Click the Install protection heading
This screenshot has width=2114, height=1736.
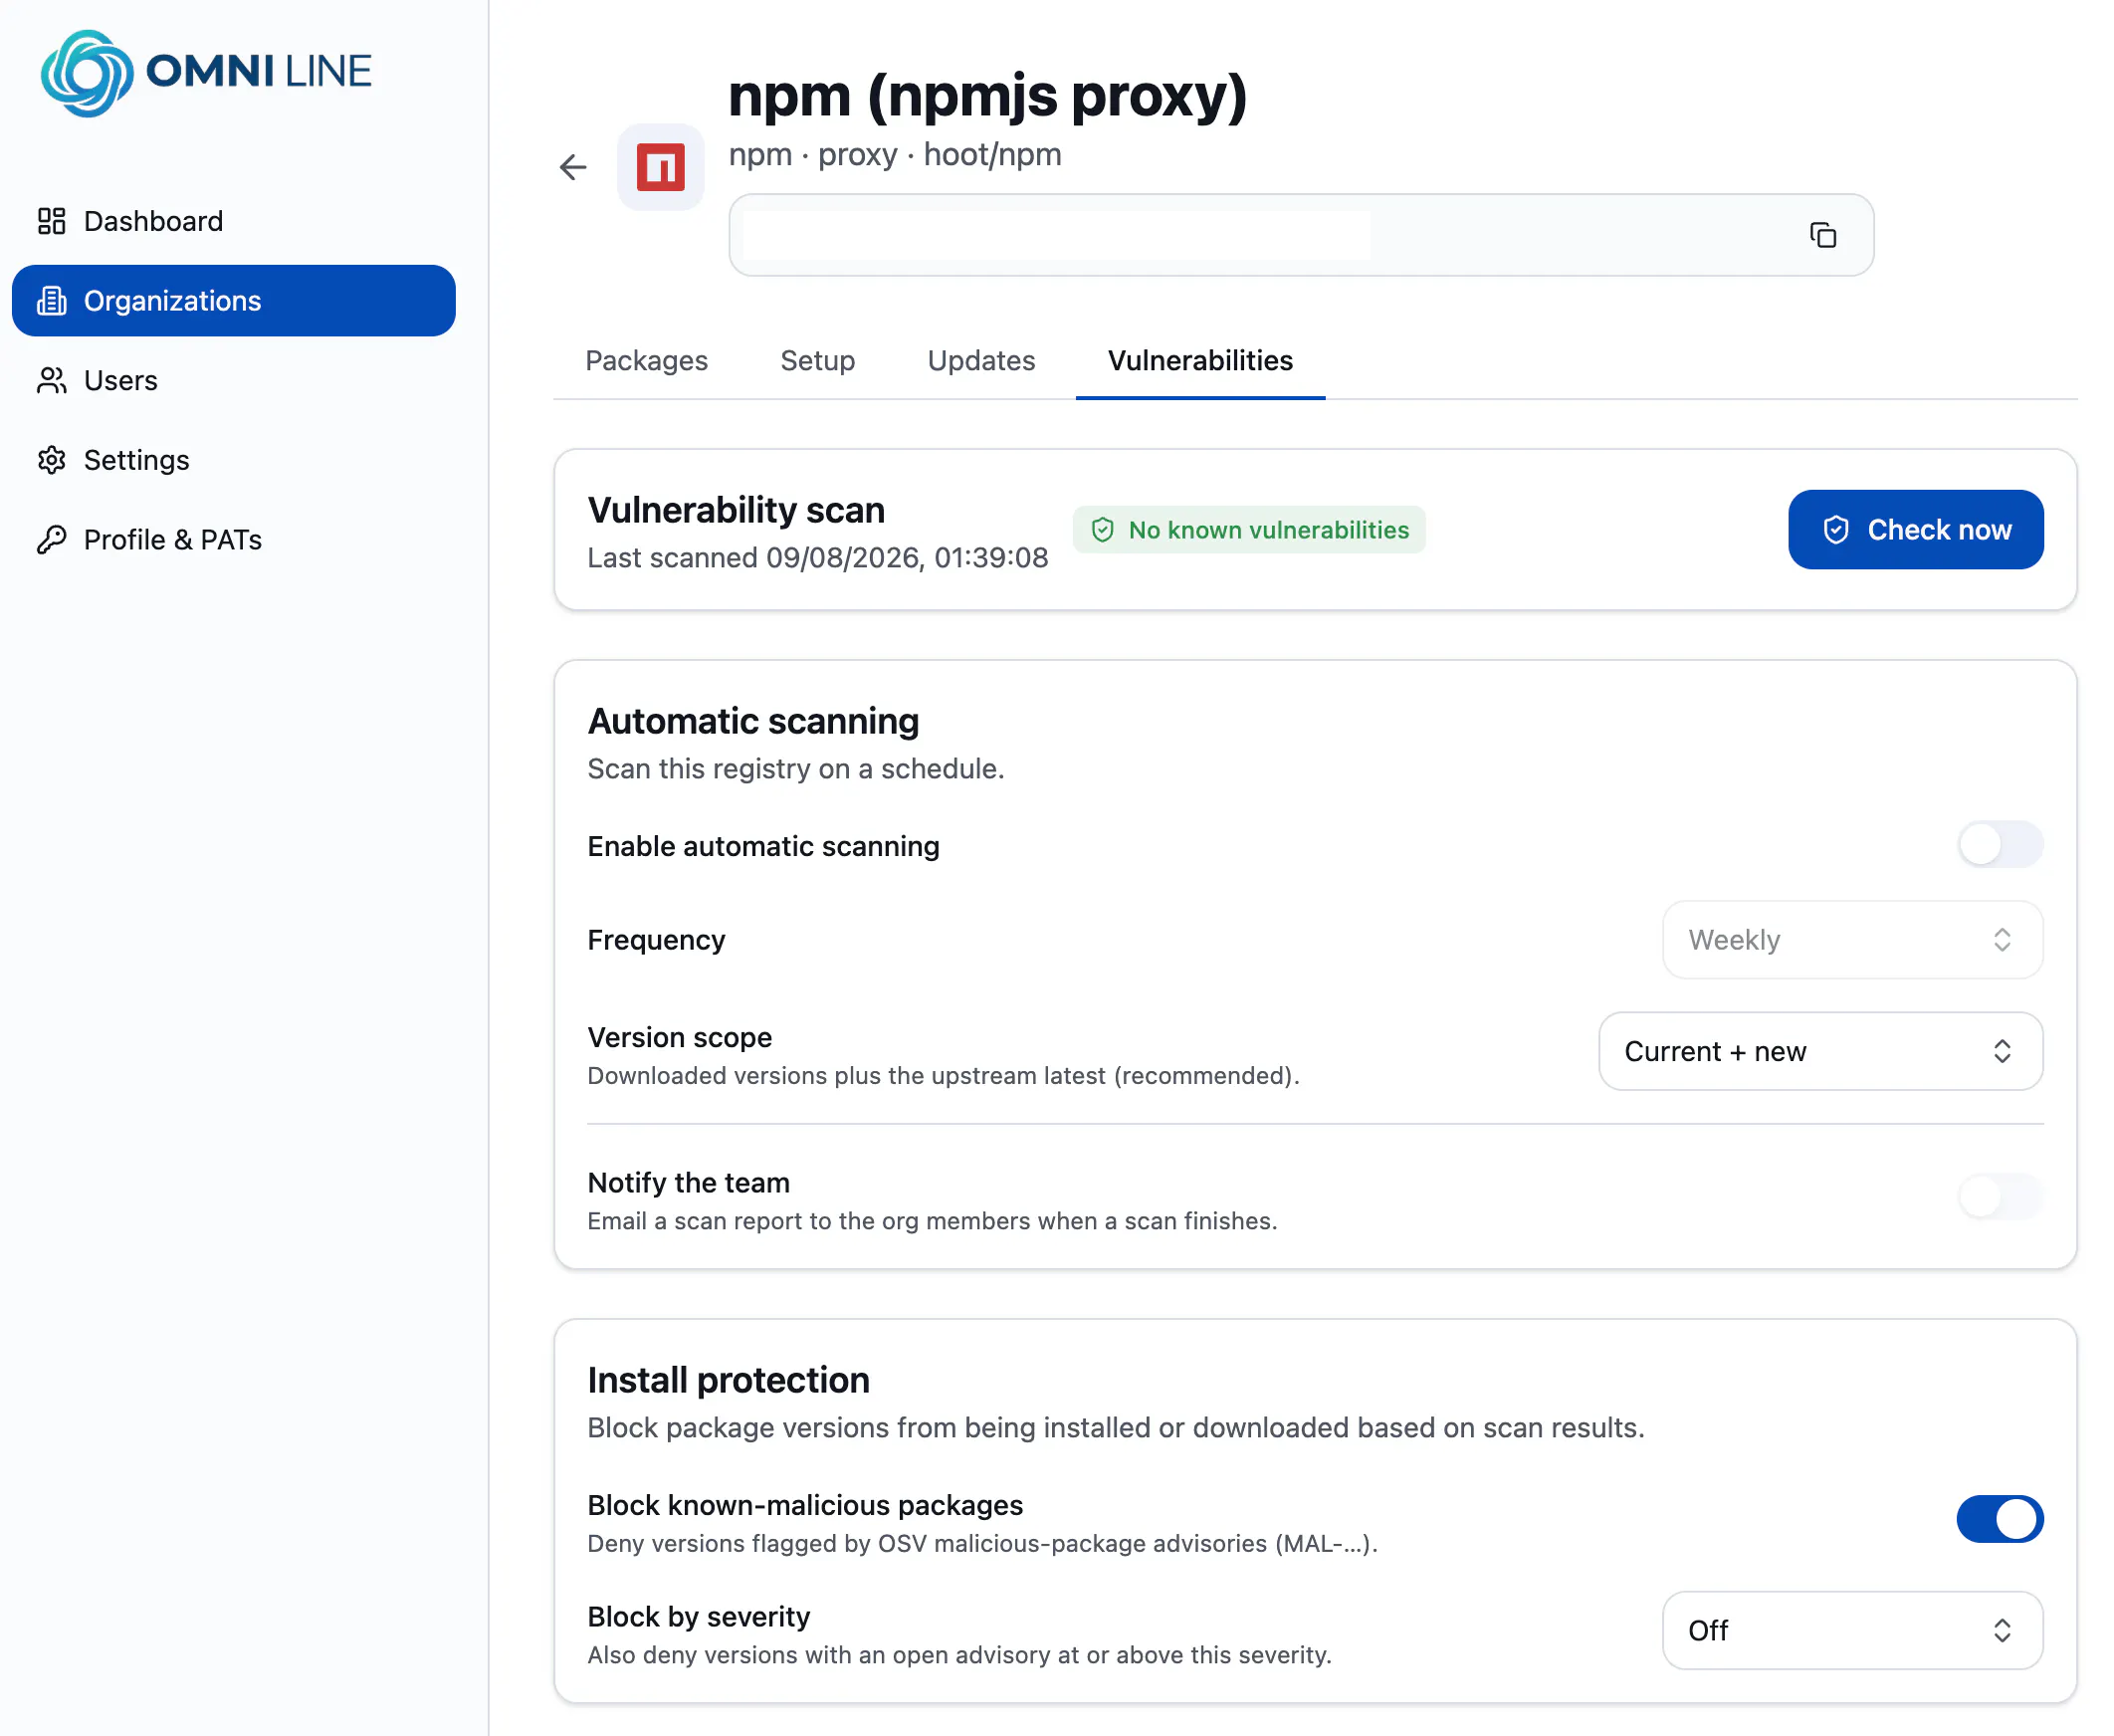click(728, 1380)
